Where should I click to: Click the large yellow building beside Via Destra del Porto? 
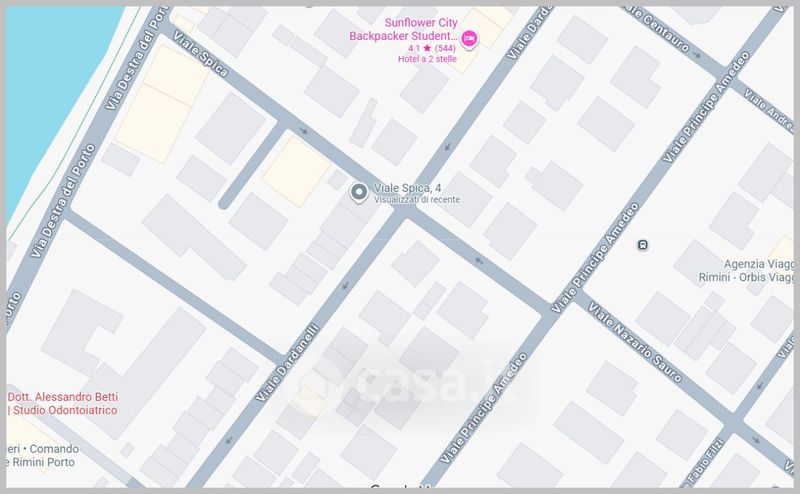pyautogui.click(x=162, y=104)
